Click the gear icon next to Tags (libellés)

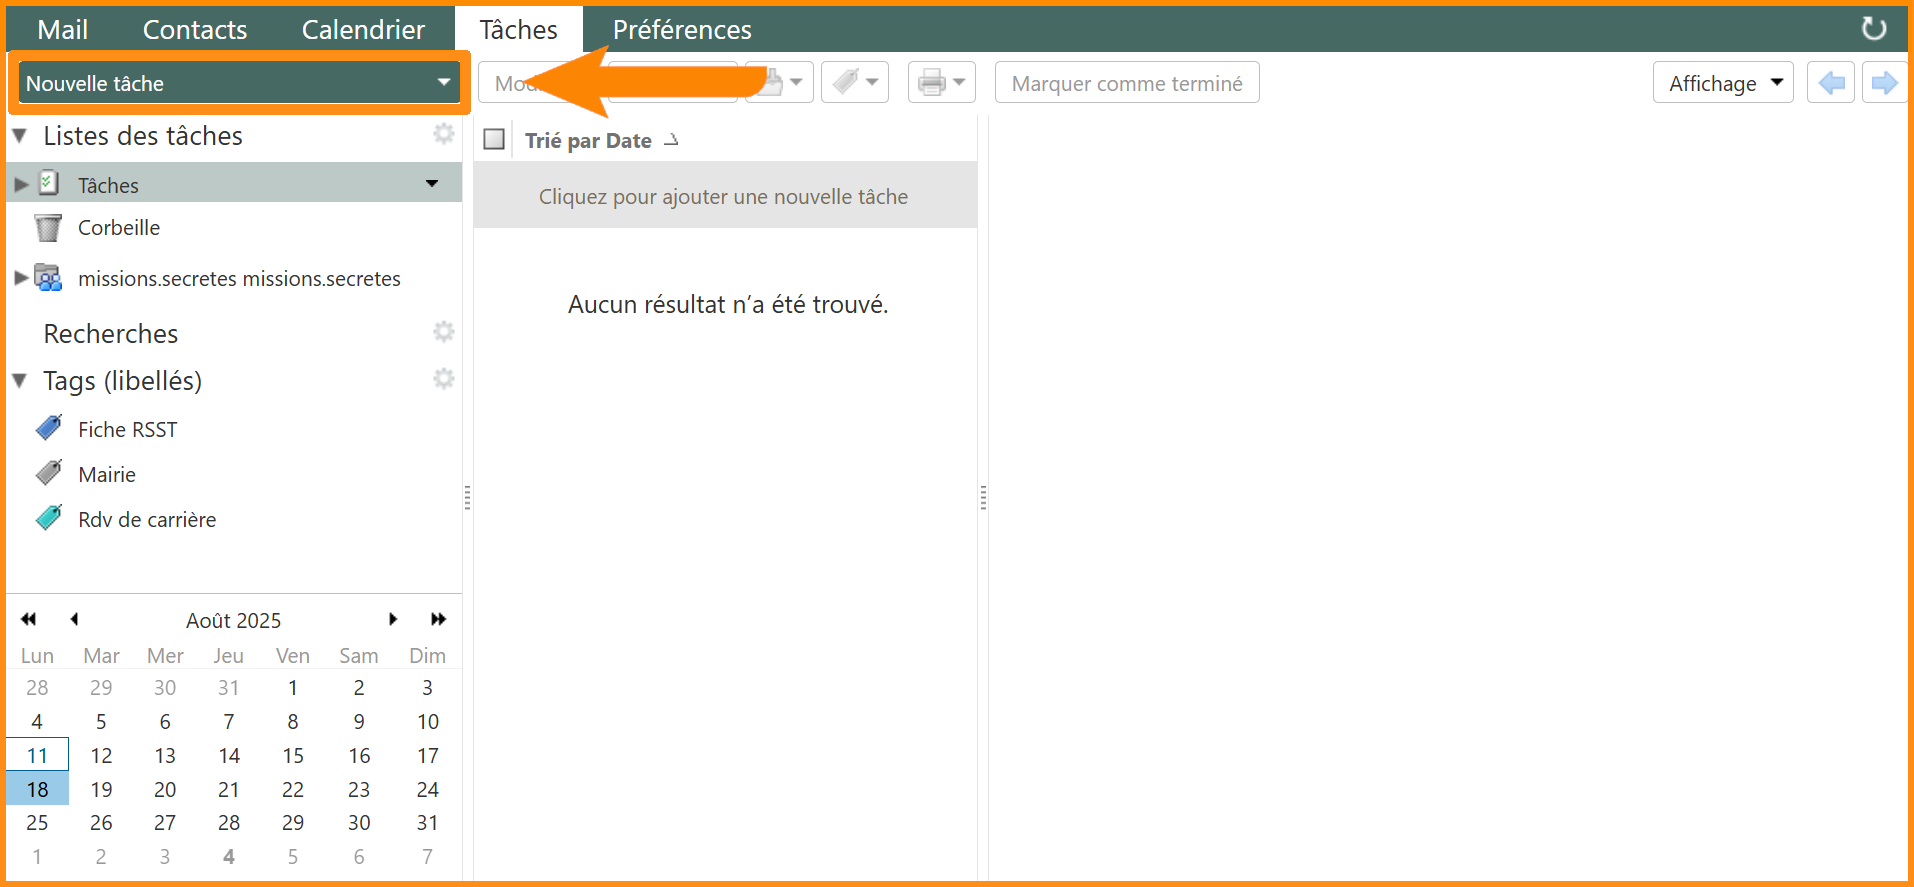(x=443, y=379)
